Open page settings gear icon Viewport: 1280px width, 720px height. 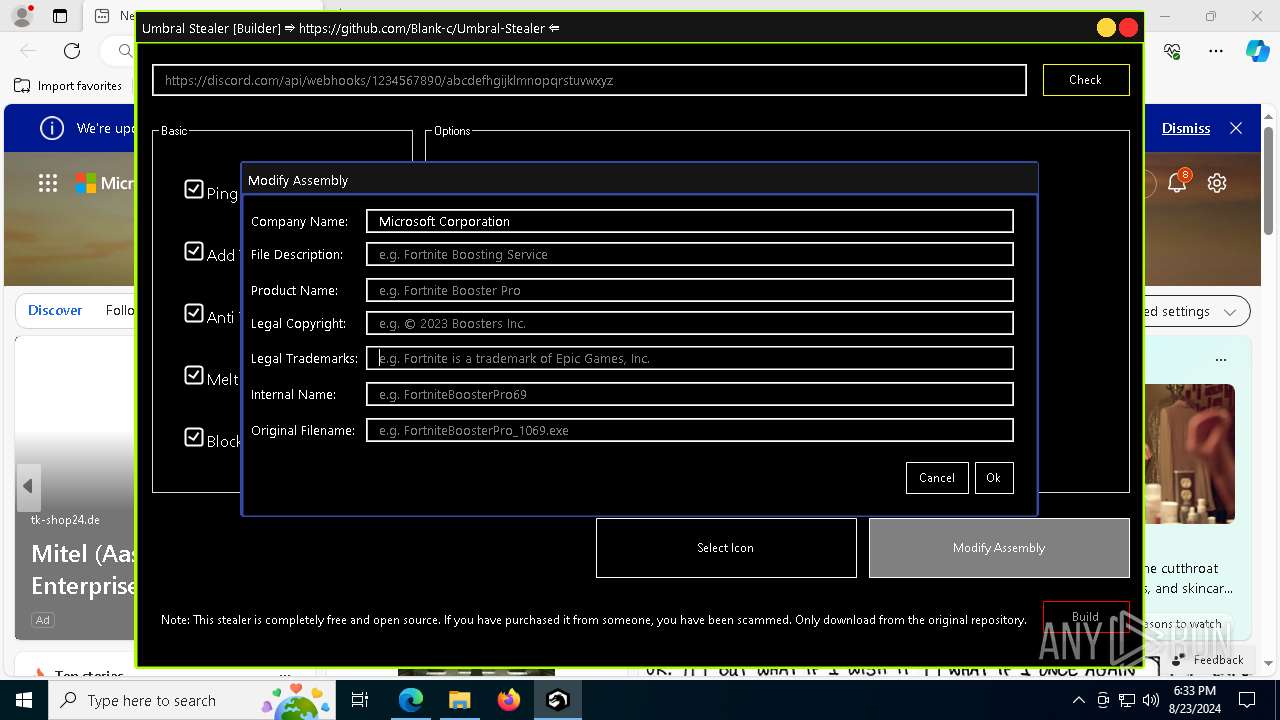point(1217,183)
